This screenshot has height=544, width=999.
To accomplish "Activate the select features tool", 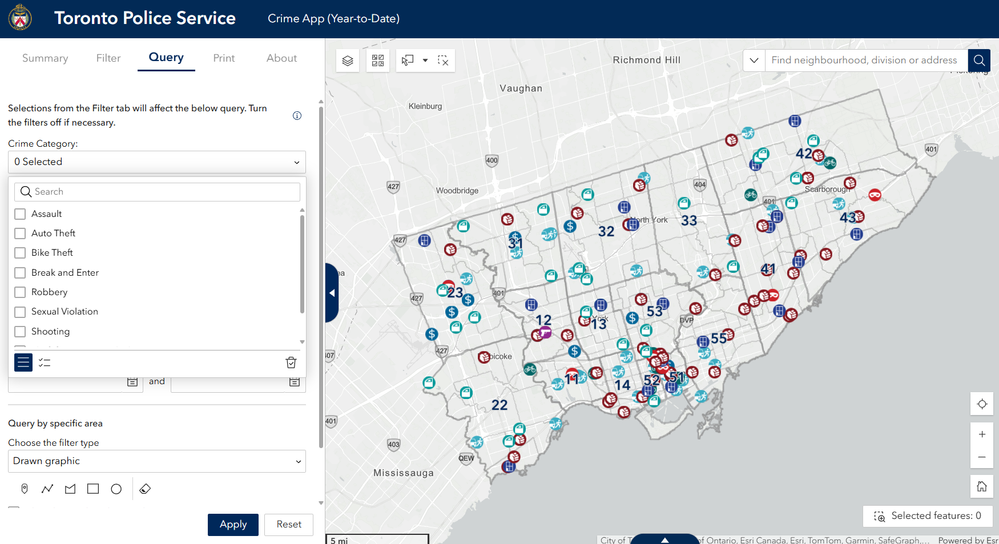I will [x=408, y=61].
